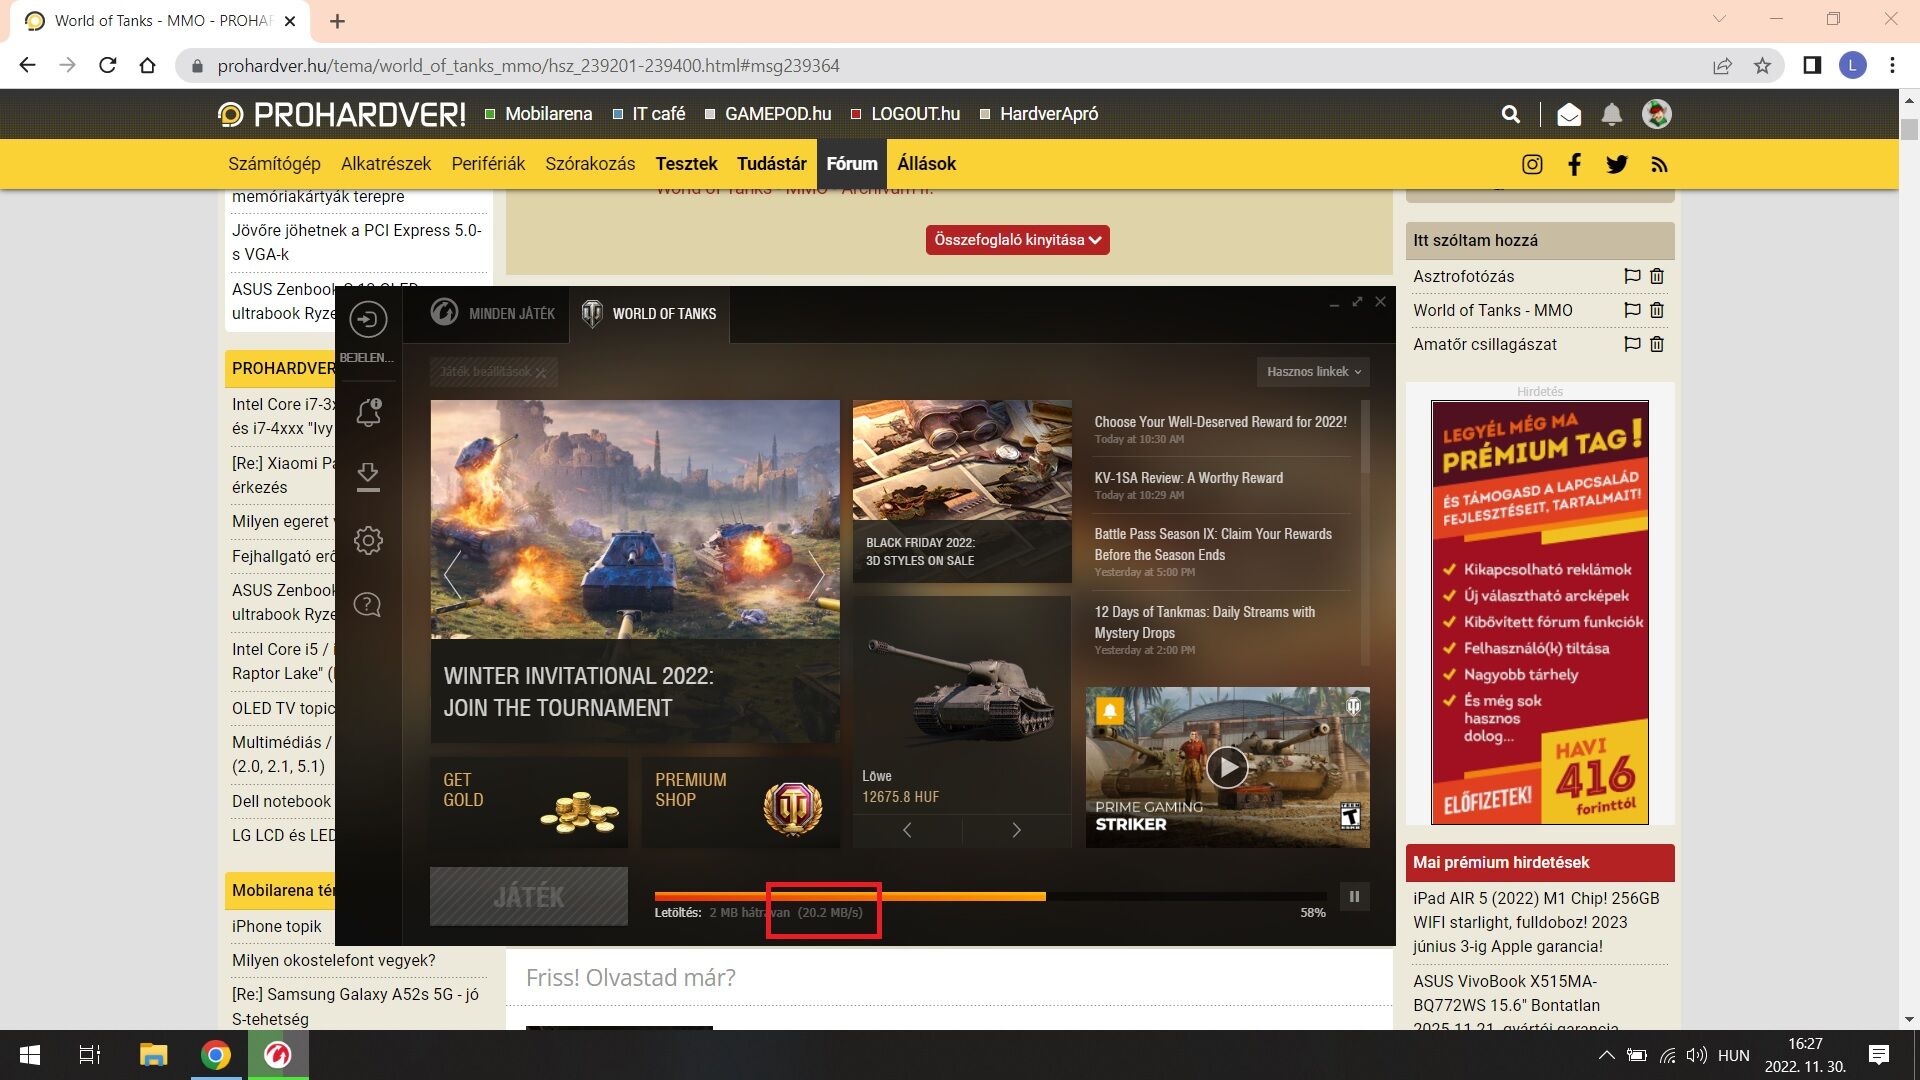Expand the Hasznos linkek dropdown
Viewport: 1920px width, 1080px height.
[1313, 372]
